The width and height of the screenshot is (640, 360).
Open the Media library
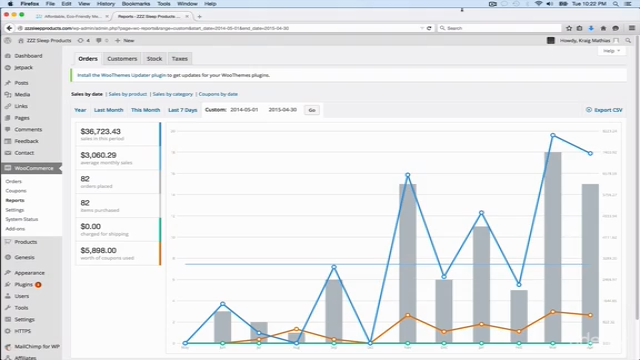(22, 94)
